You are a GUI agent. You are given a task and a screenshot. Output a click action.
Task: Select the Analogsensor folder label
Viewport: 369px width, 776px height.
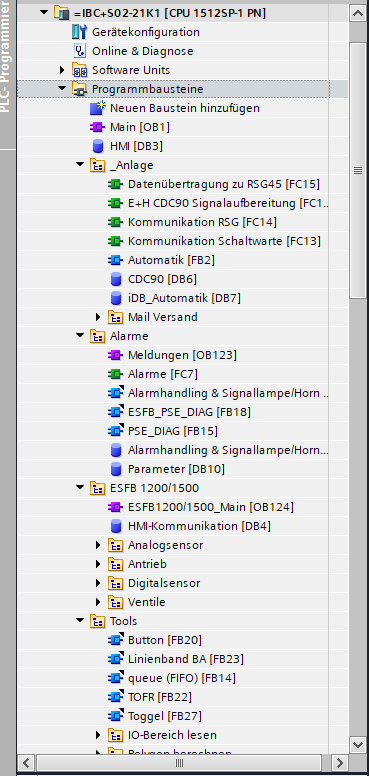coord(165,545)
